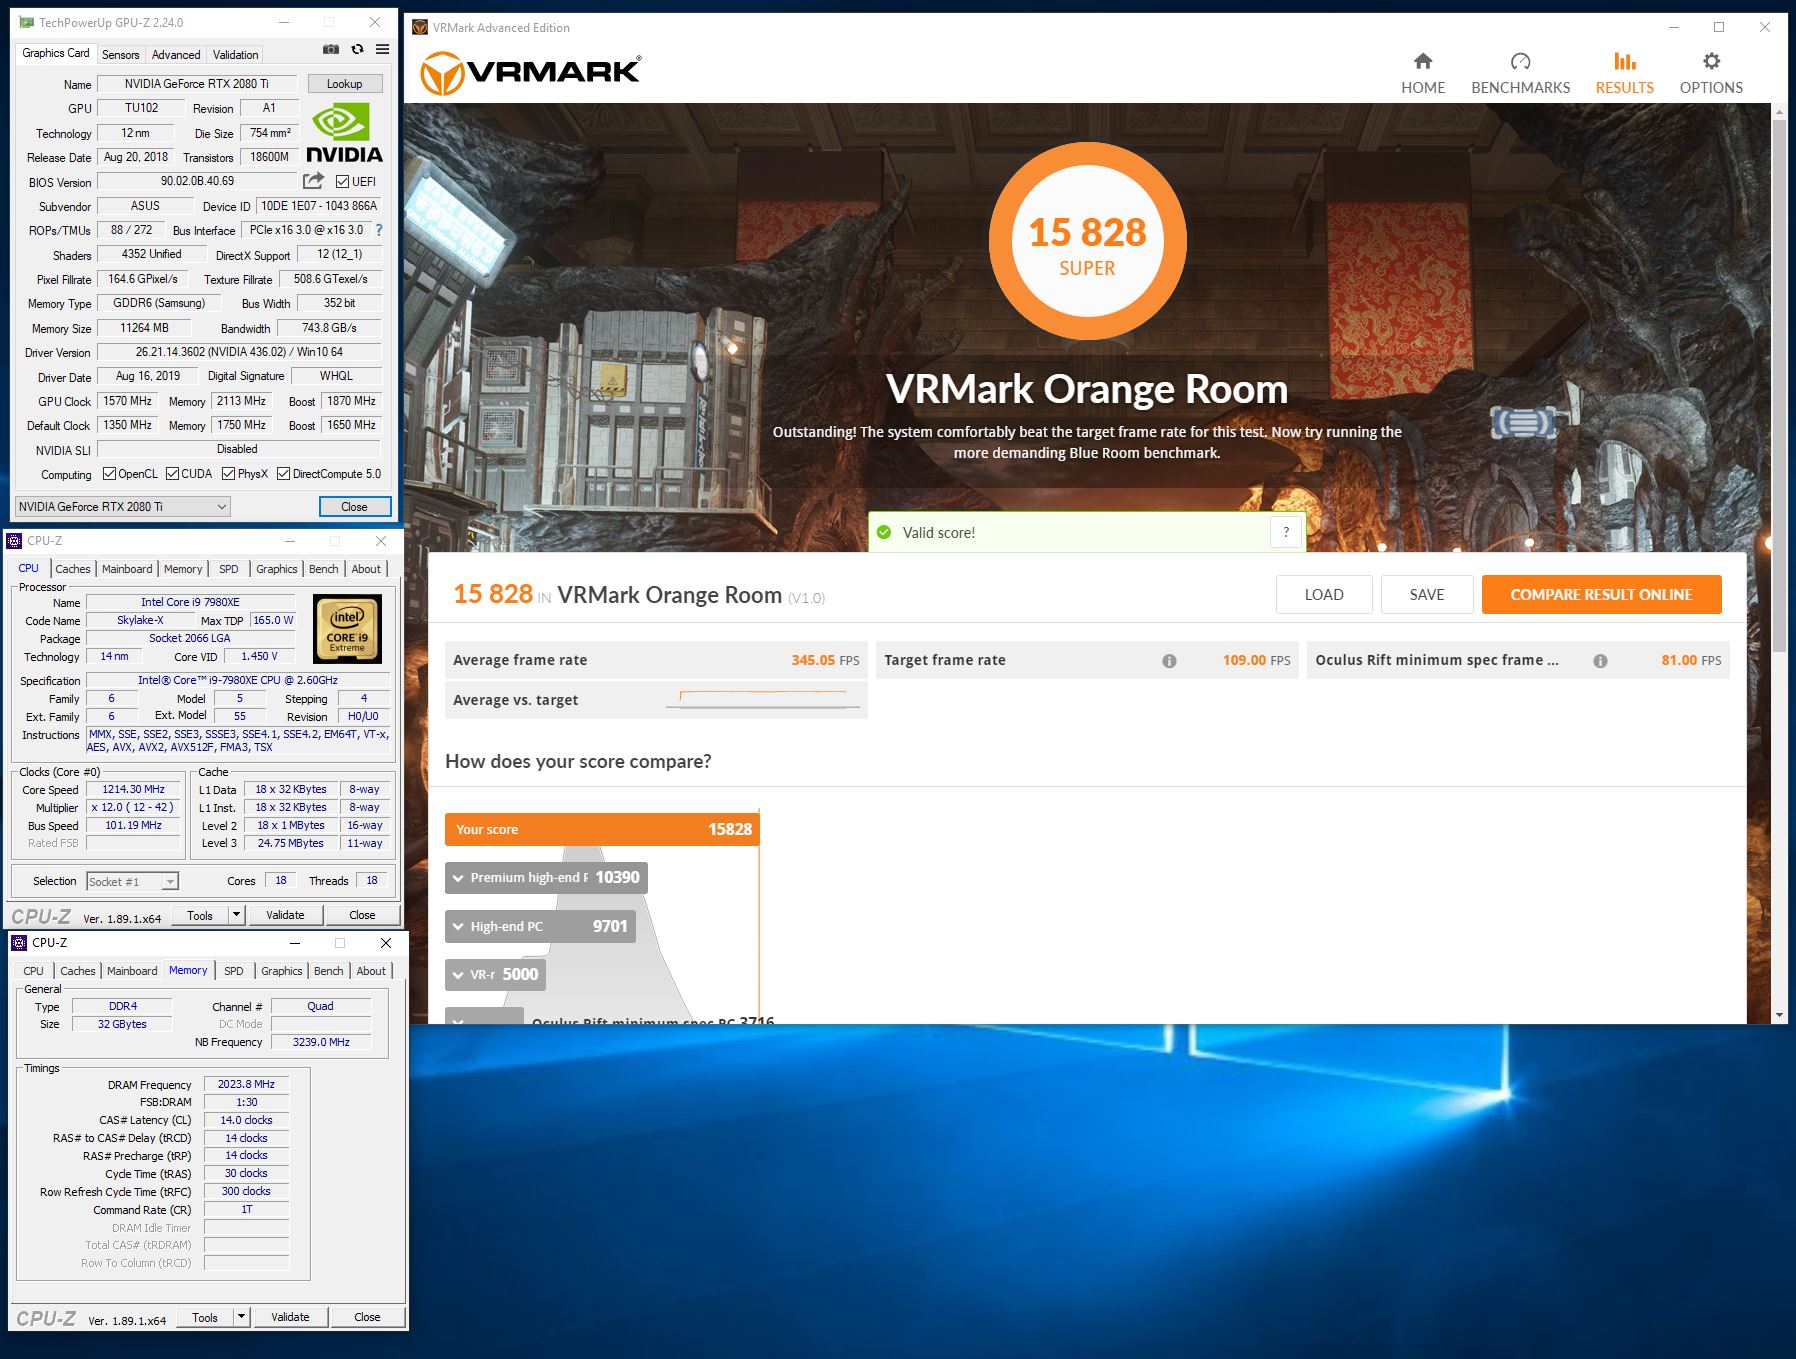Click the Close button in GPU-Z
The width and height of the screenshot is (1796, 1359).
pyautogui.click(x=354, y=507)
